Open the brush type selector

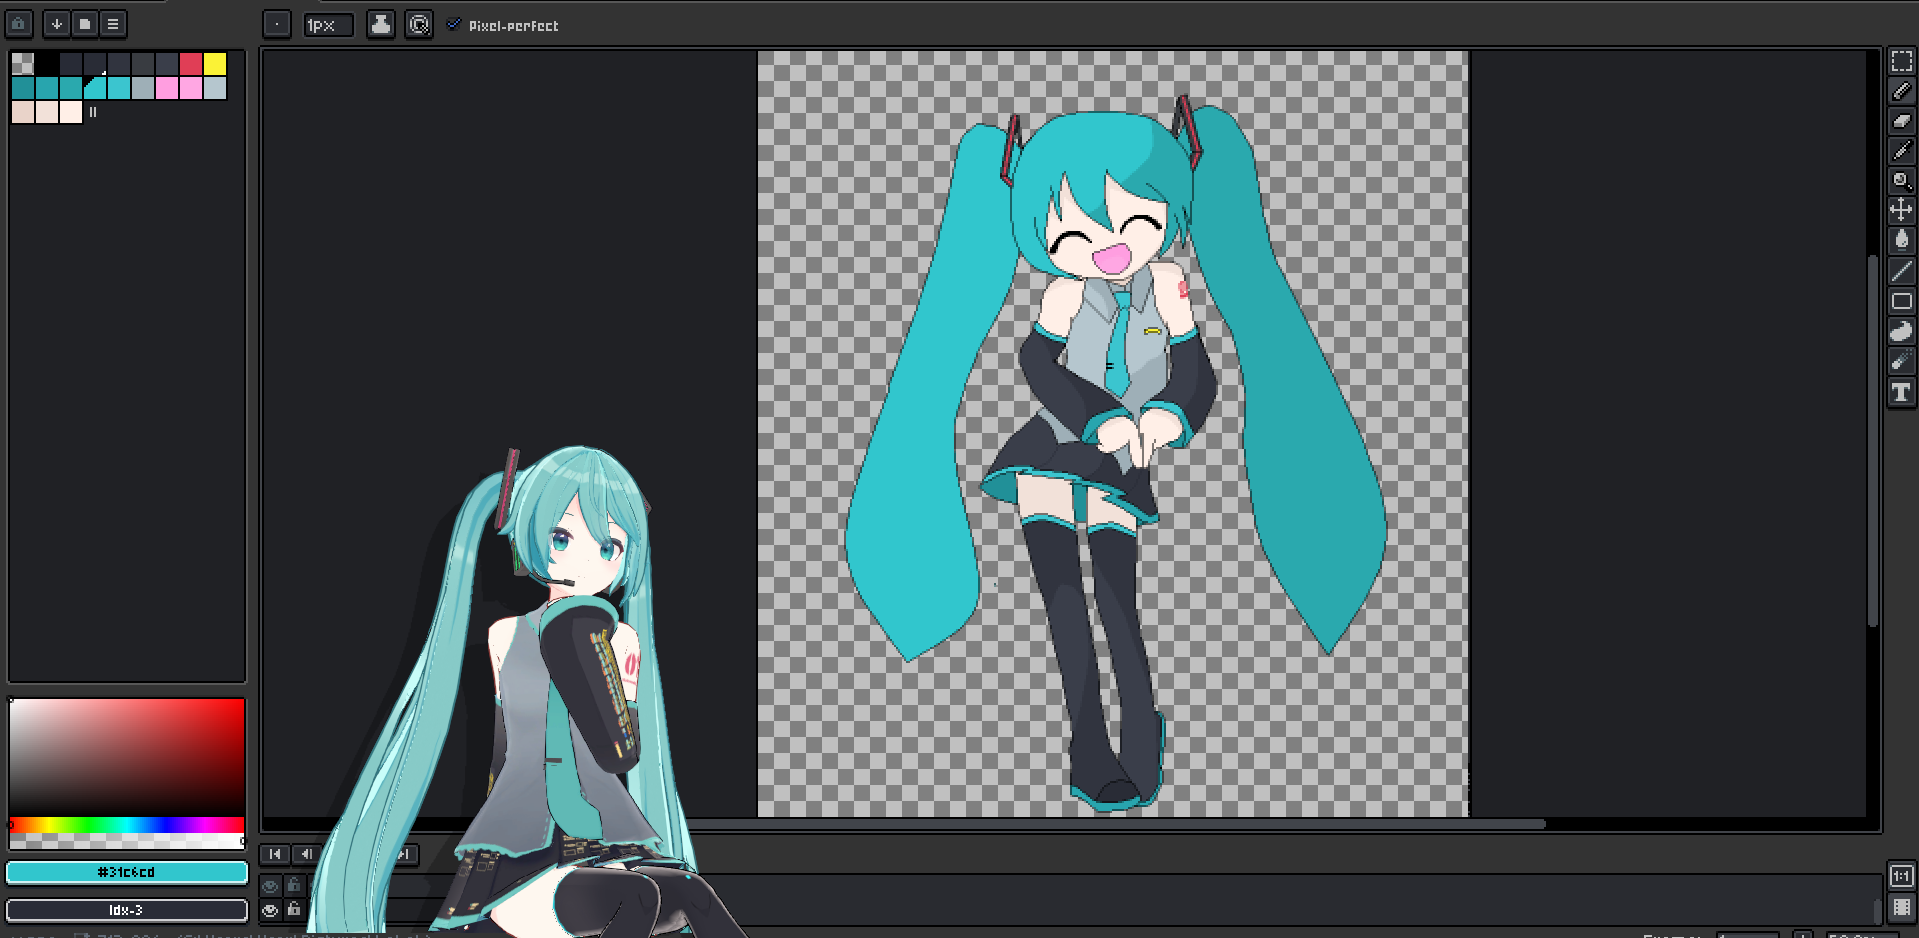277,24
